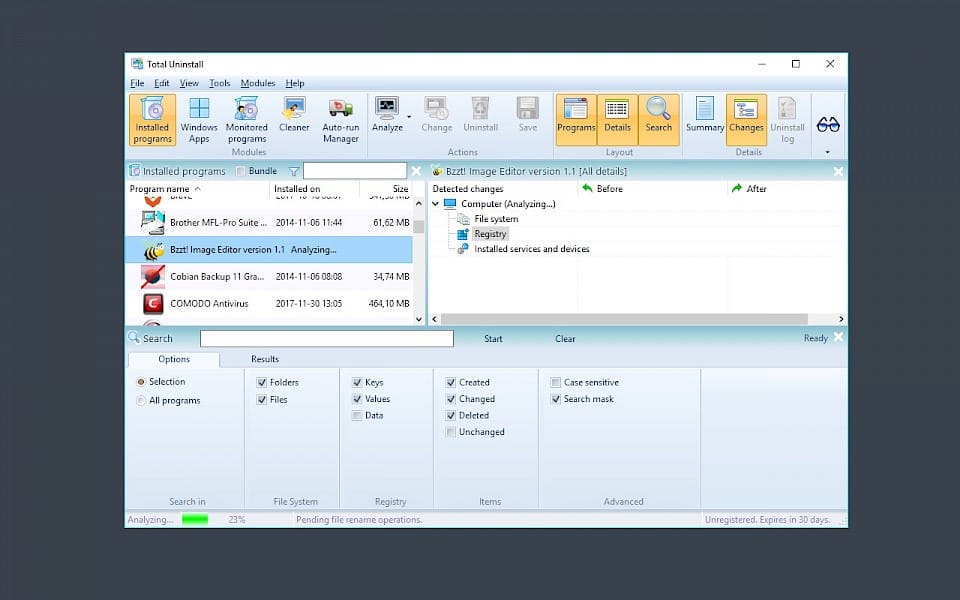Open the Installed programs module

pos(152,120)
